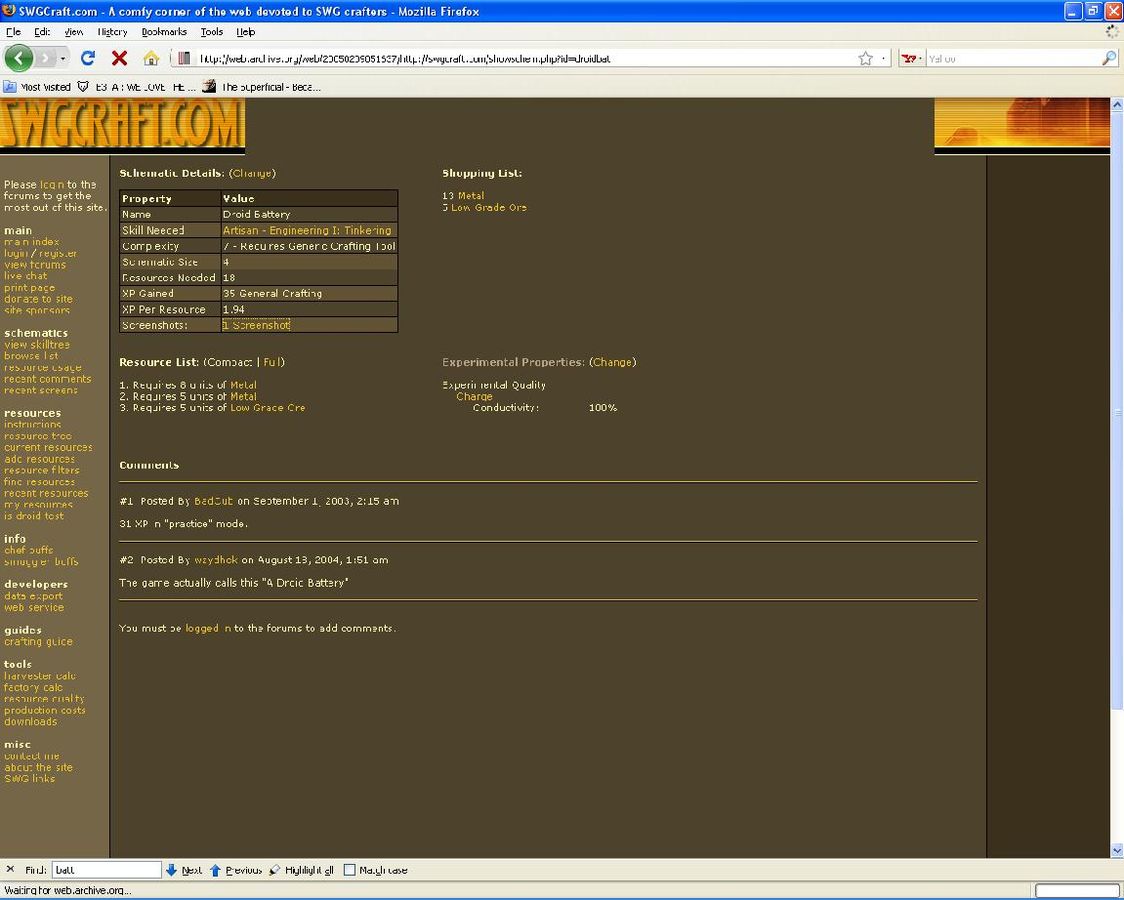Stop page loading with the red X

pos(119,58)
